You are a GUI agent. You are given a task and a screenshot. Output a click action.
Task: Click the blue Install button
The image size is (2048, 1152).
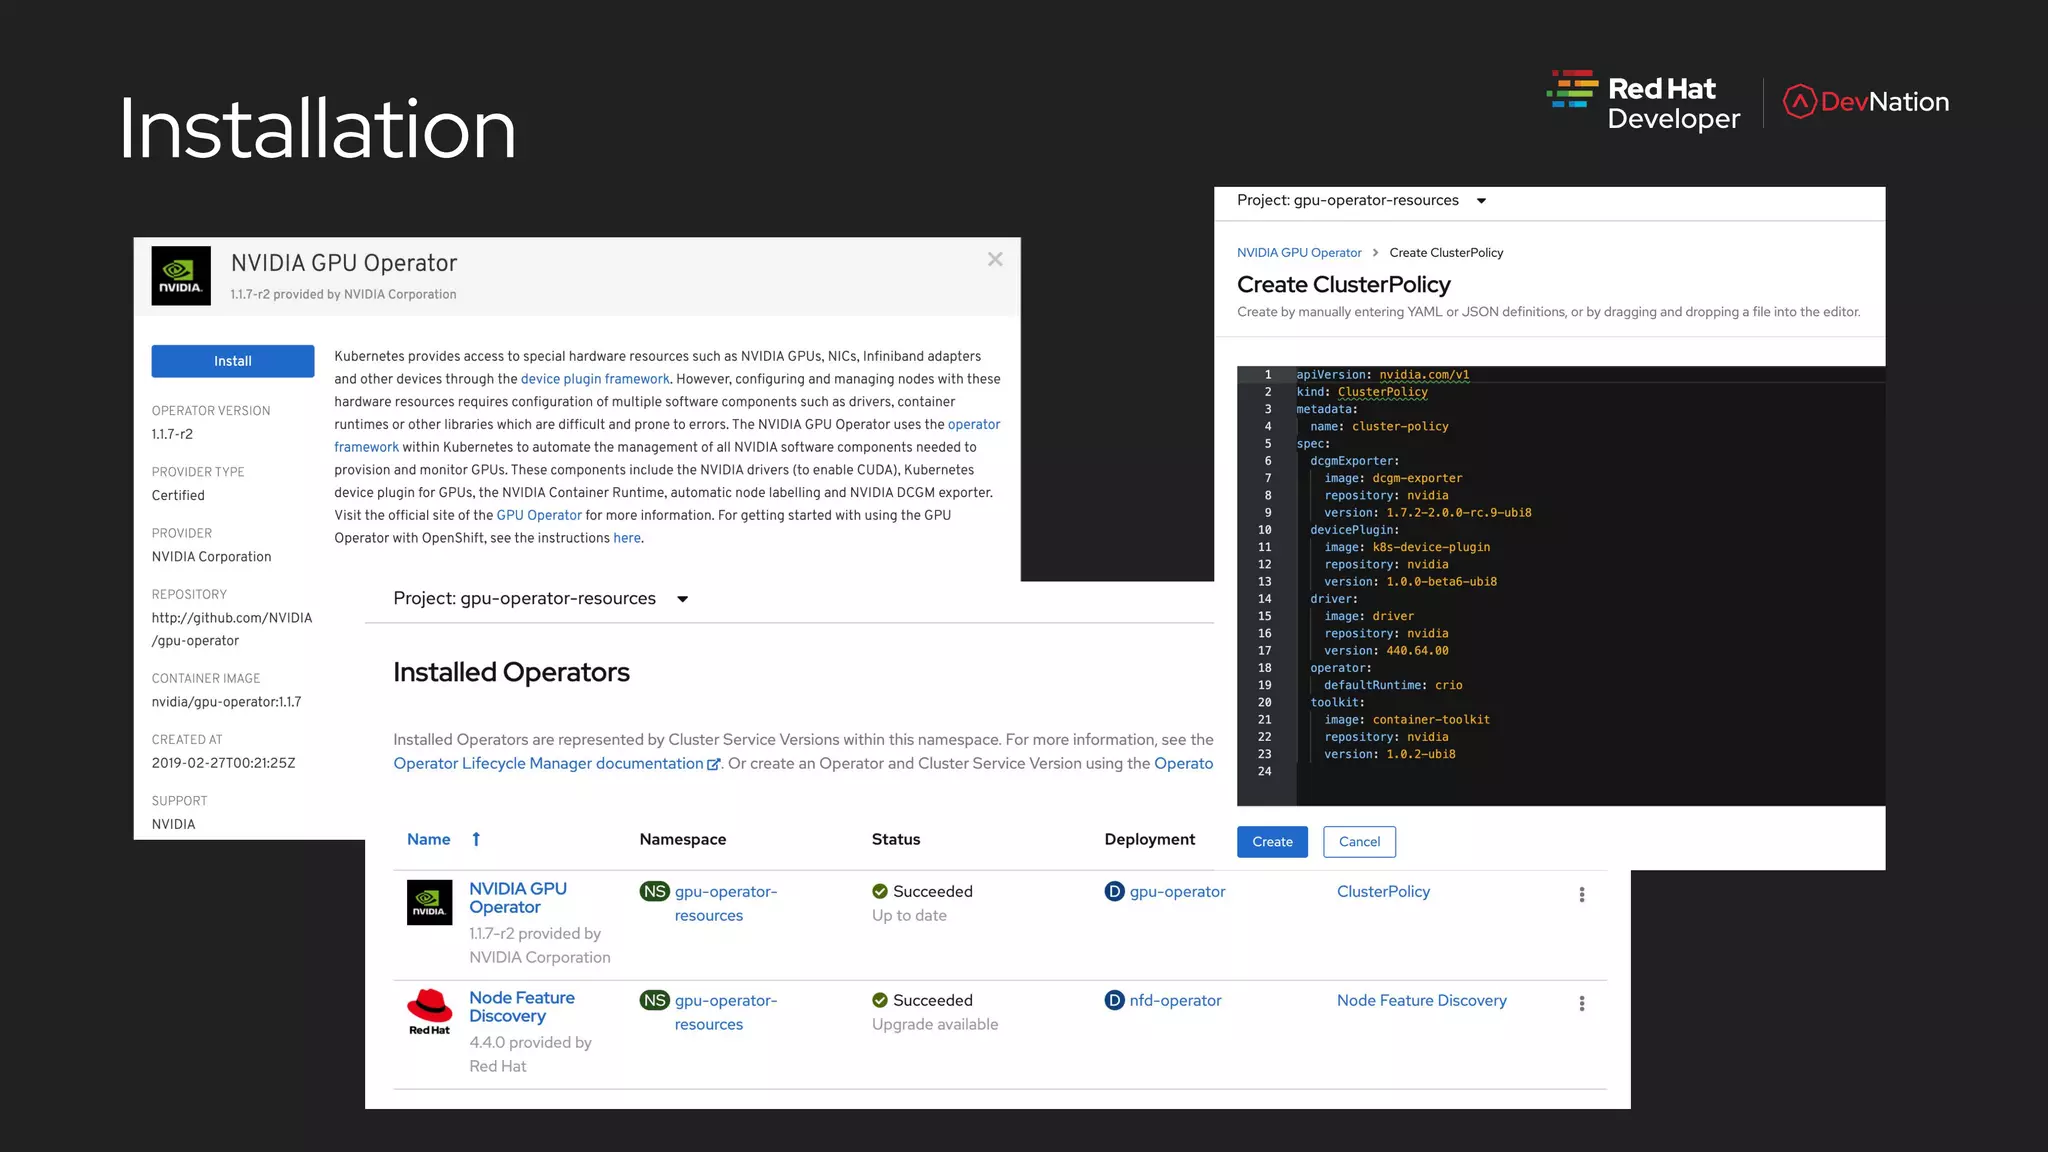(233, 361)
